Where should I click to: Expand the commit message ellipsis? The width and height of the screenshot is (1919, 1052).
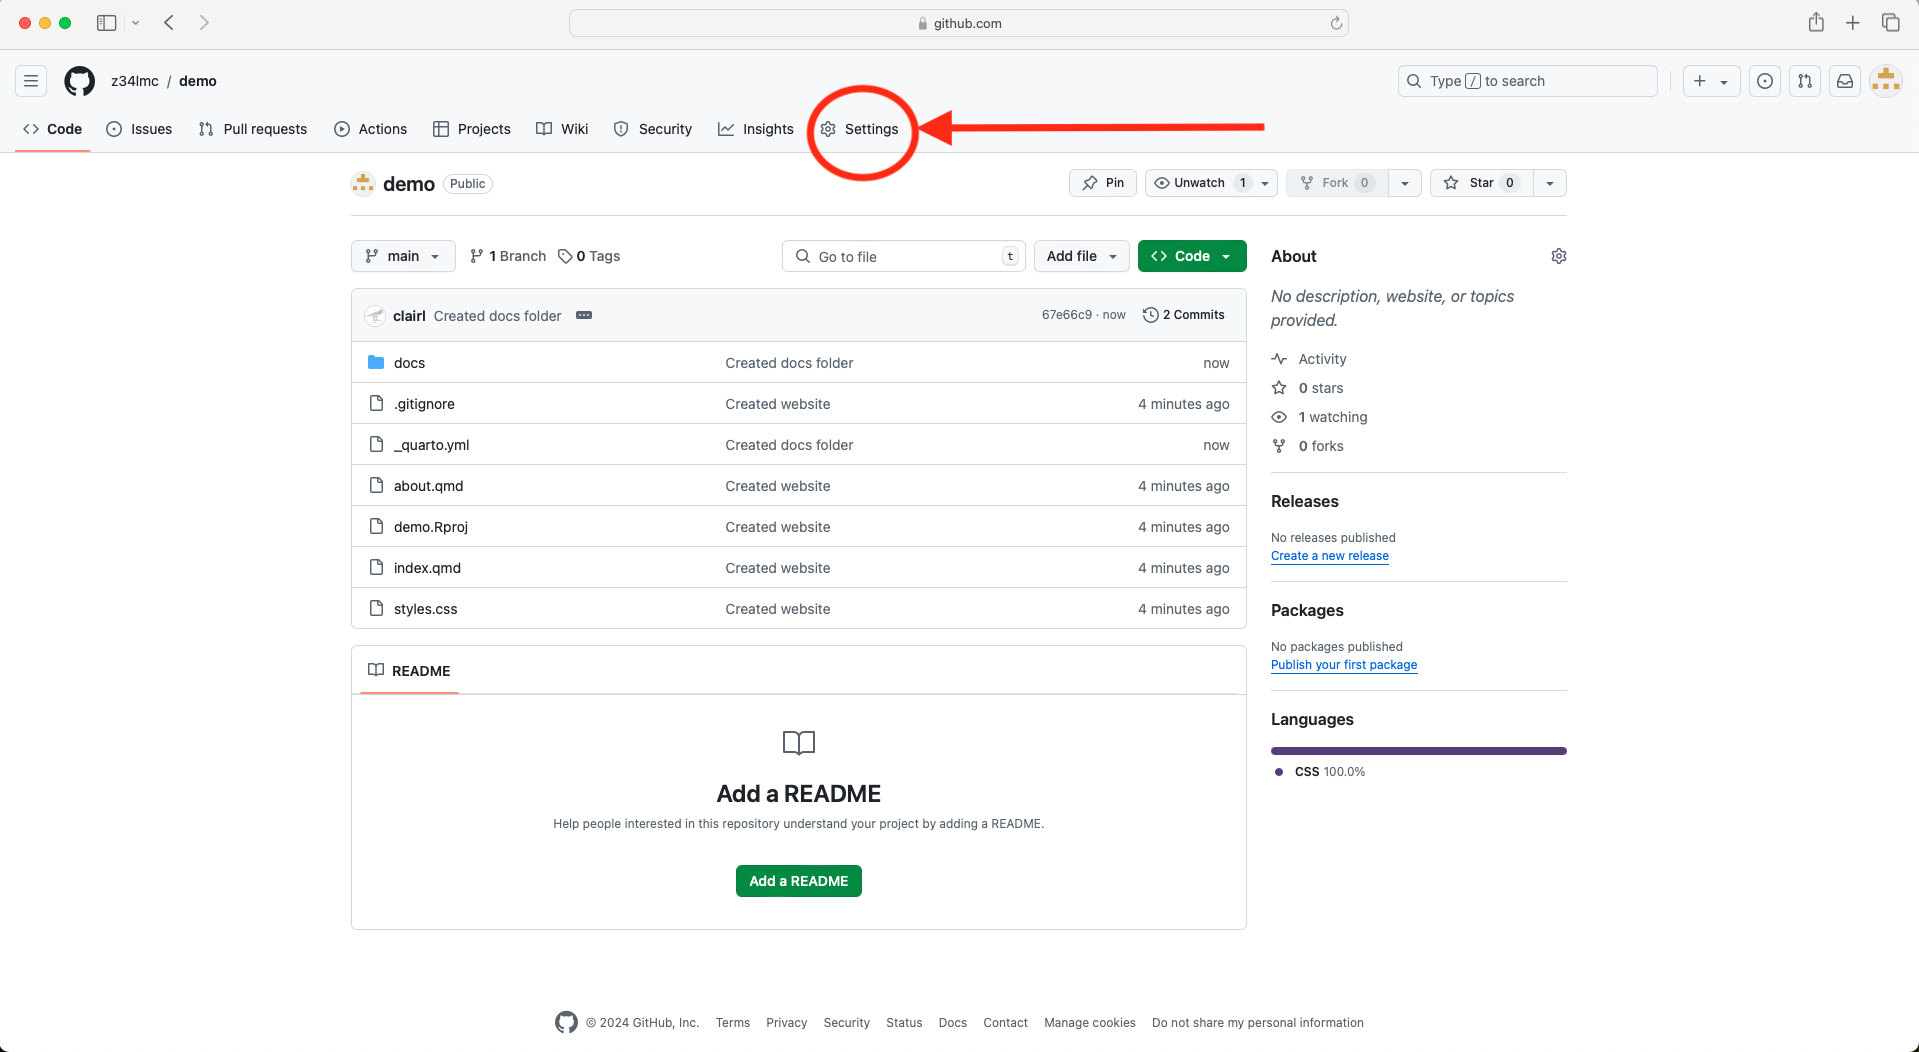pos(584,315)
